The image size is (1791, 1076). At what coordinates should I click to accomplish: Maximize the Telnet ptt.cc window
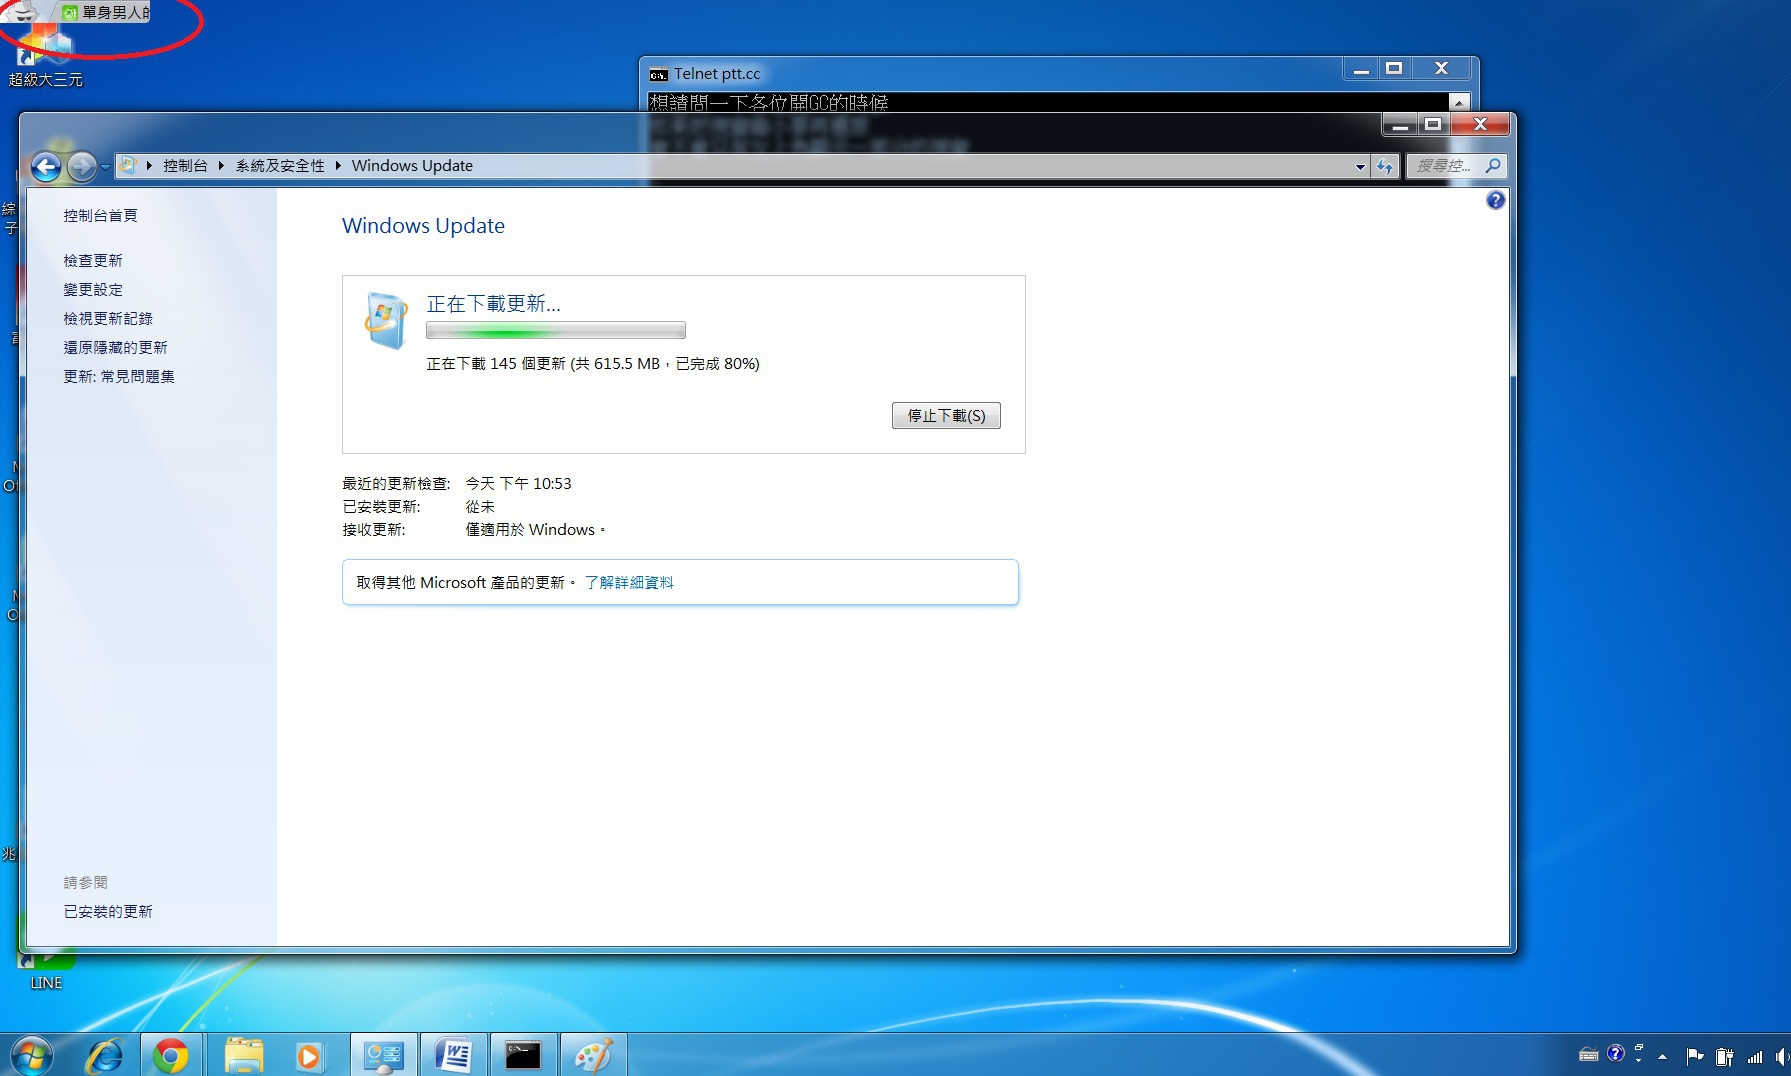(x=1394, y=68)
